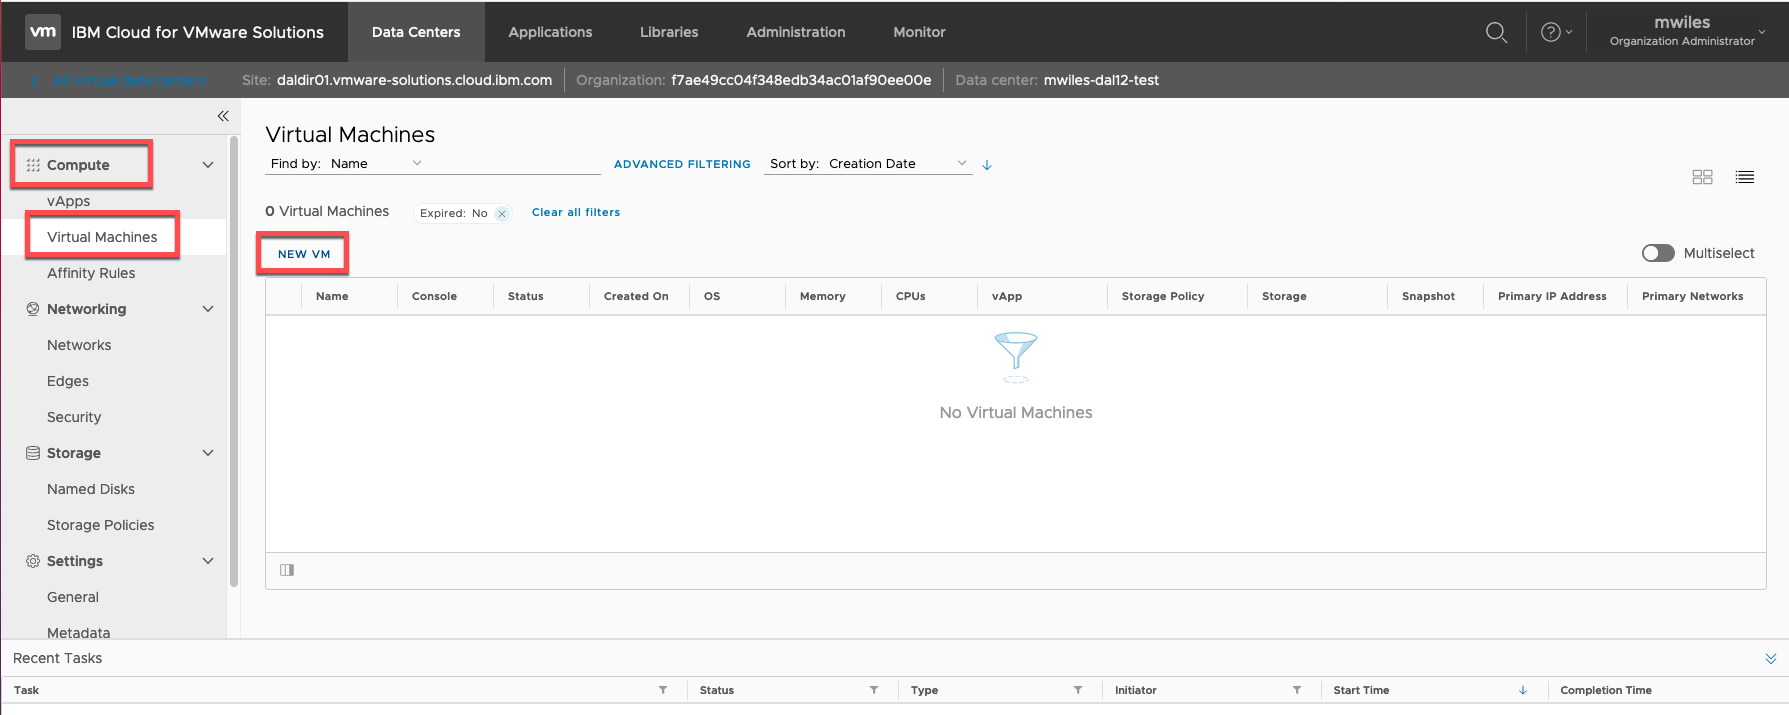1789x715 pixels.
Task: Open the column chooser icon below table
Action: (x=287, y=570)
